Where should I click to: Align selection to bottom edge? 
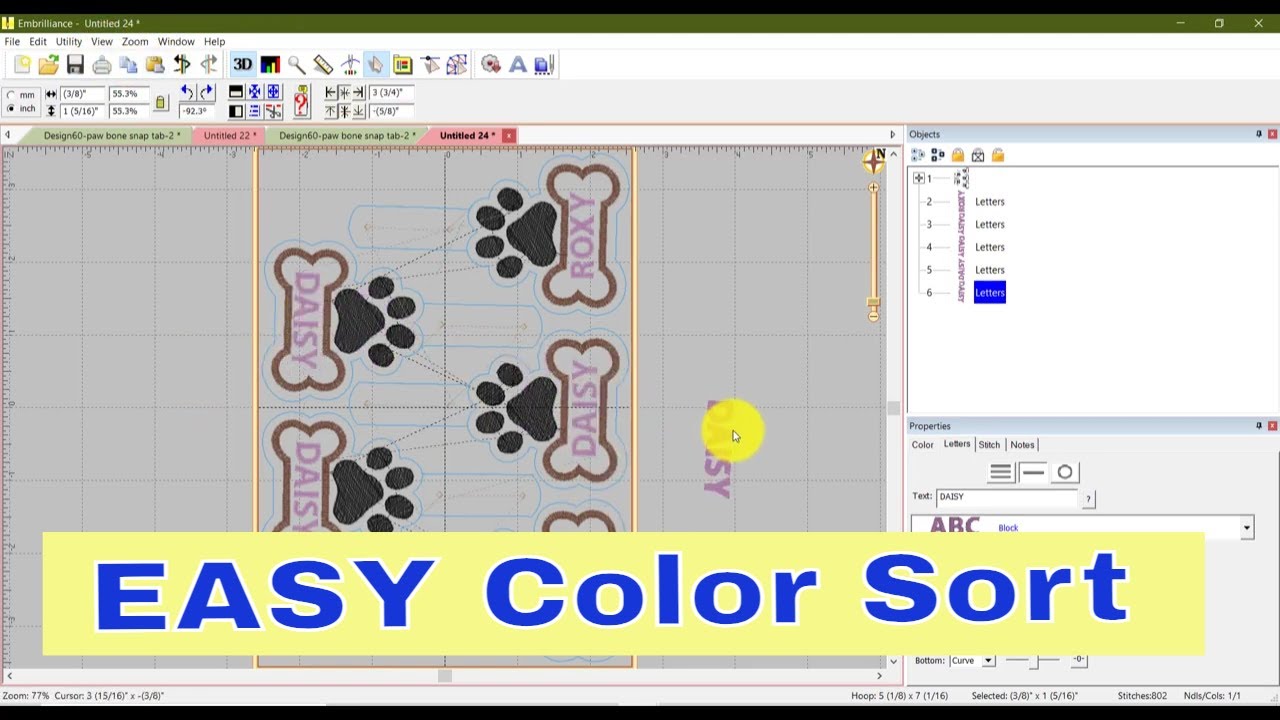[x=357, y=111]
